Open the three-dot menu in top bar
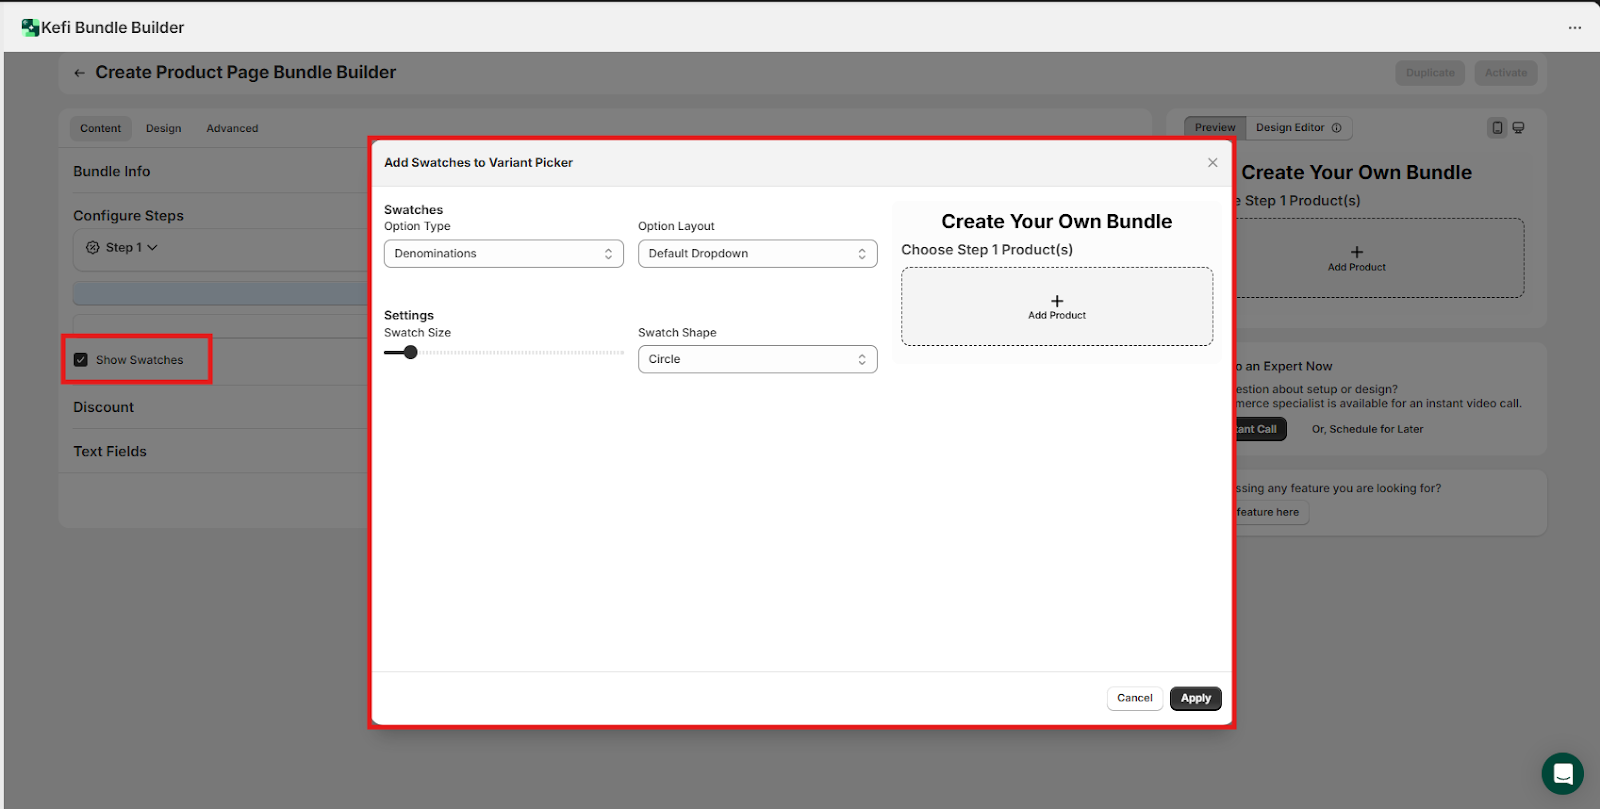This screenshot has height=809, width=1600. tap(1575, 28)
